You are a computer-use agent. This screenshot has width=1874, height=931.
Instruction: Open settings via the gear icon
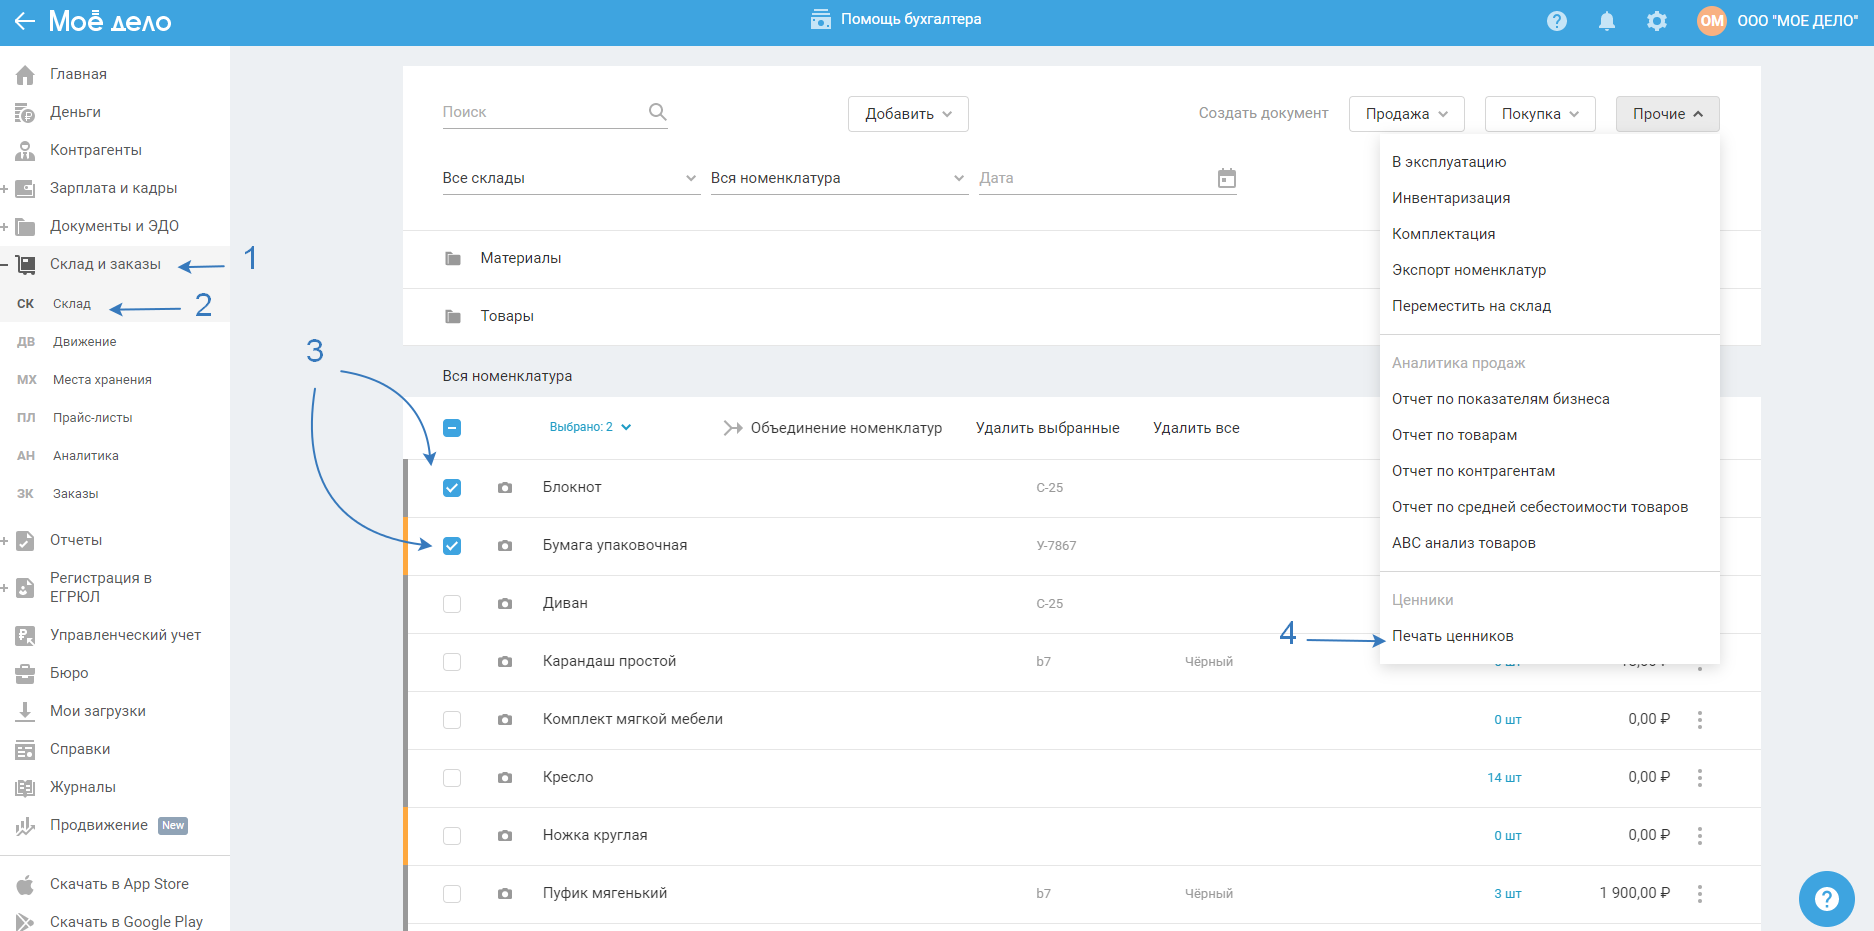(1657, 21)
